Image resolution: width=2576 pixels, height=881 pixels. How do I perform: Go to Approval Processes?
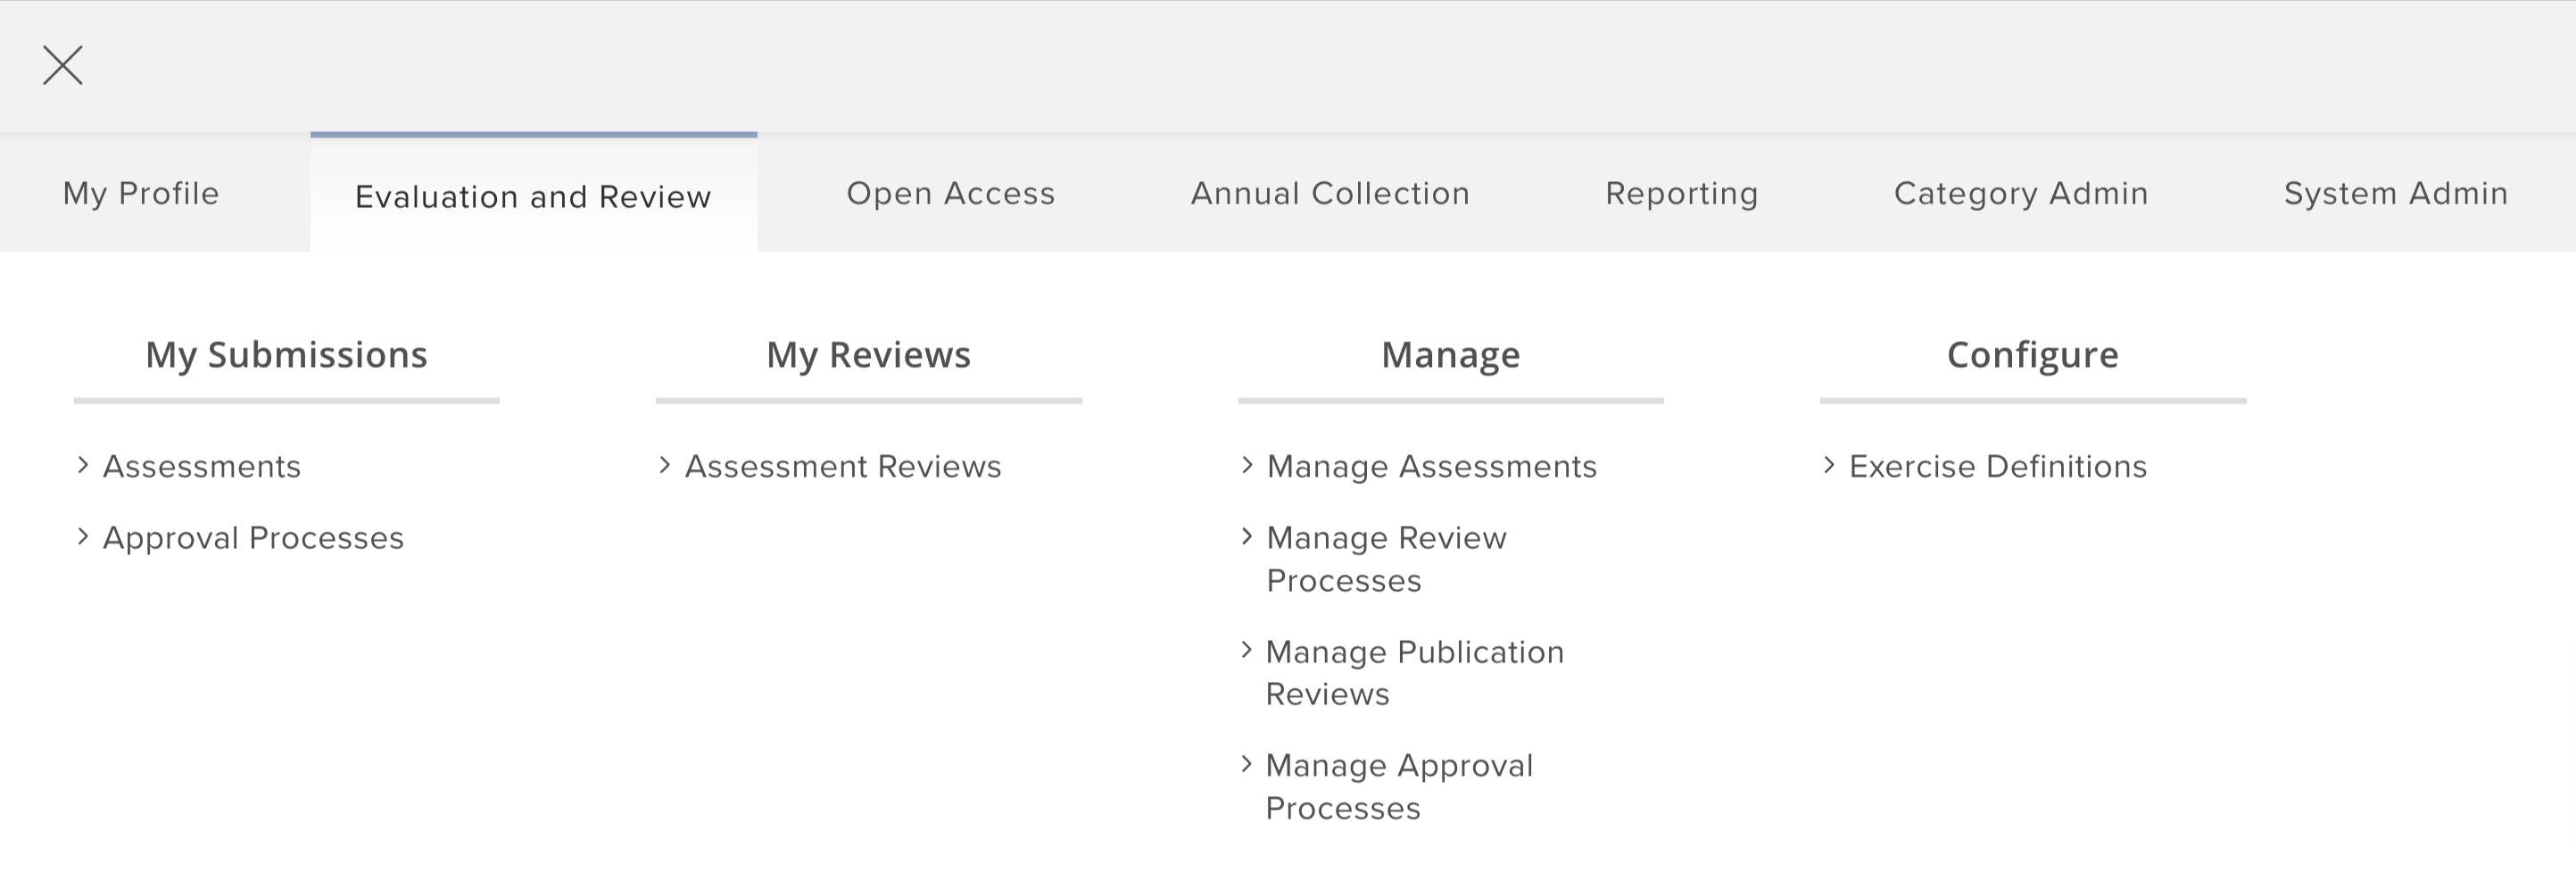click(x=253, y=538)
